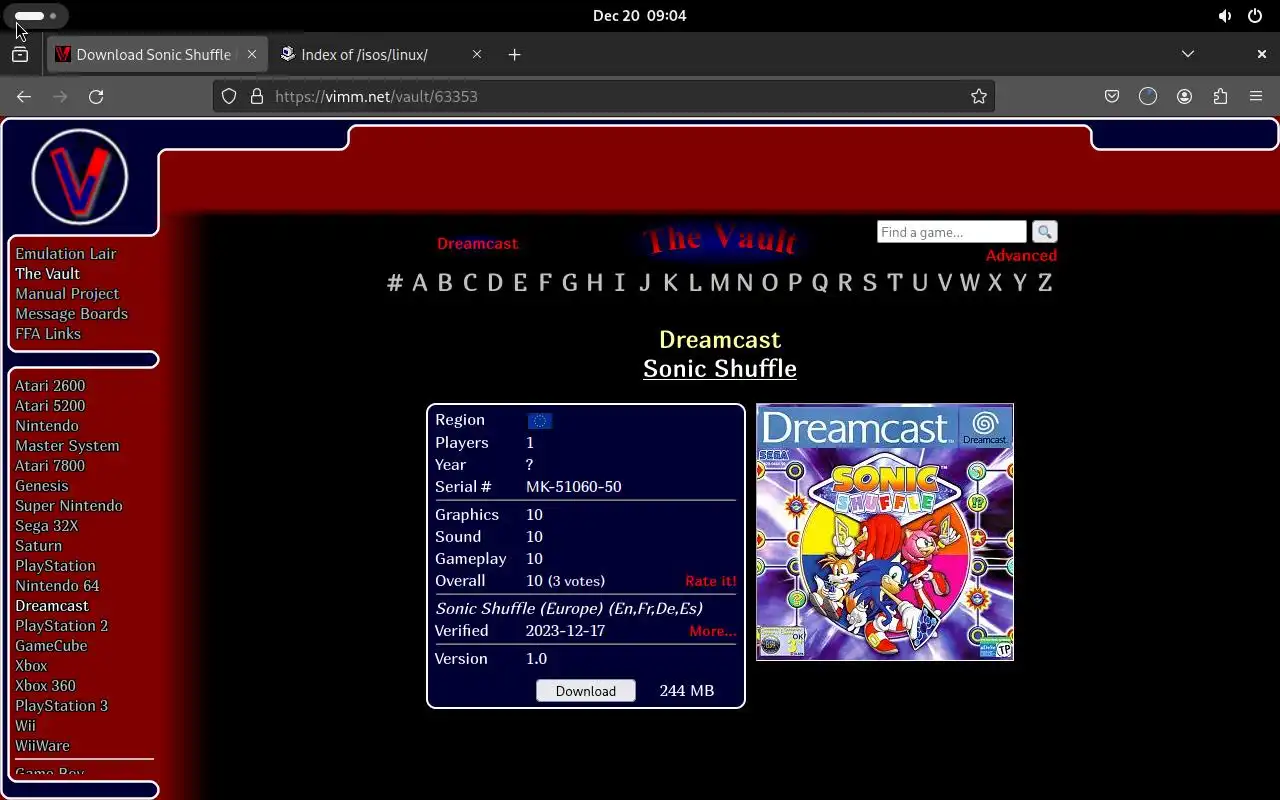Open Emulation Lair in sidebar

pos(66,254)
